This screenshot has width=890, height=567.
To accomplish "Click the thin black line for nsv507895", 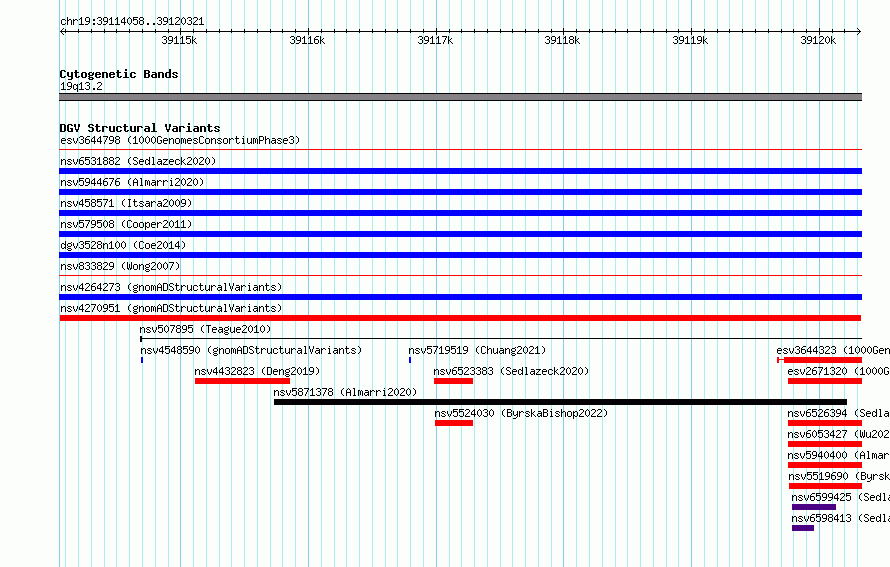I will click(x=501, y=339).
